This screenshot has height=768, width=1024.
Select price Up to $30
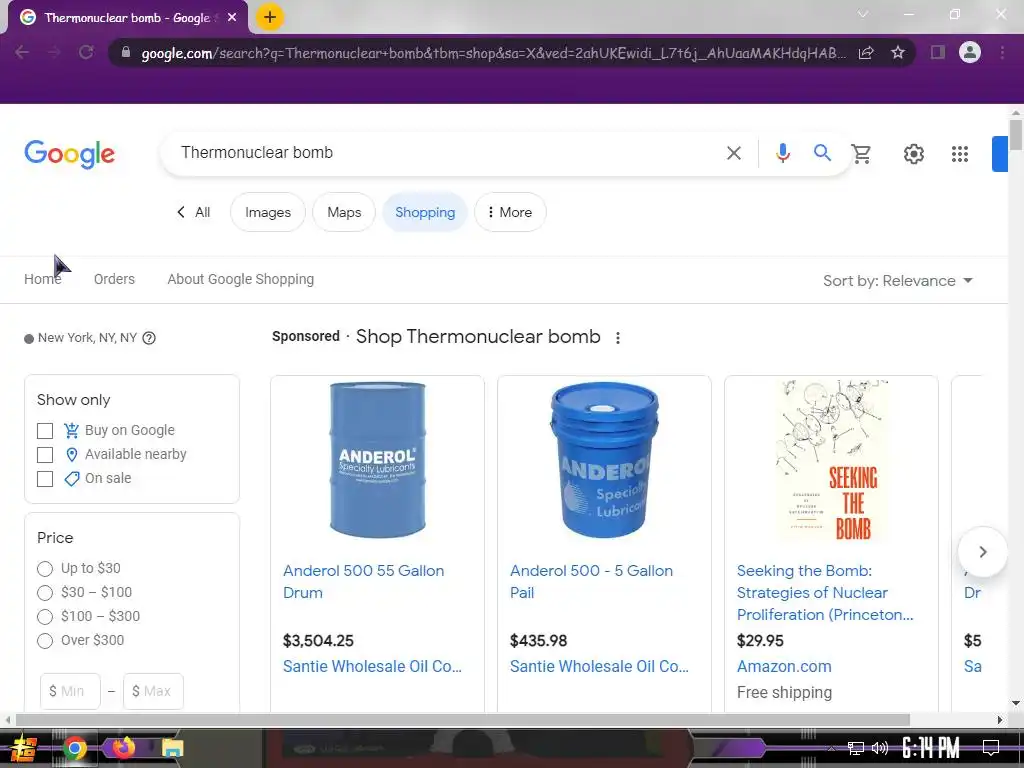(45, 569)
